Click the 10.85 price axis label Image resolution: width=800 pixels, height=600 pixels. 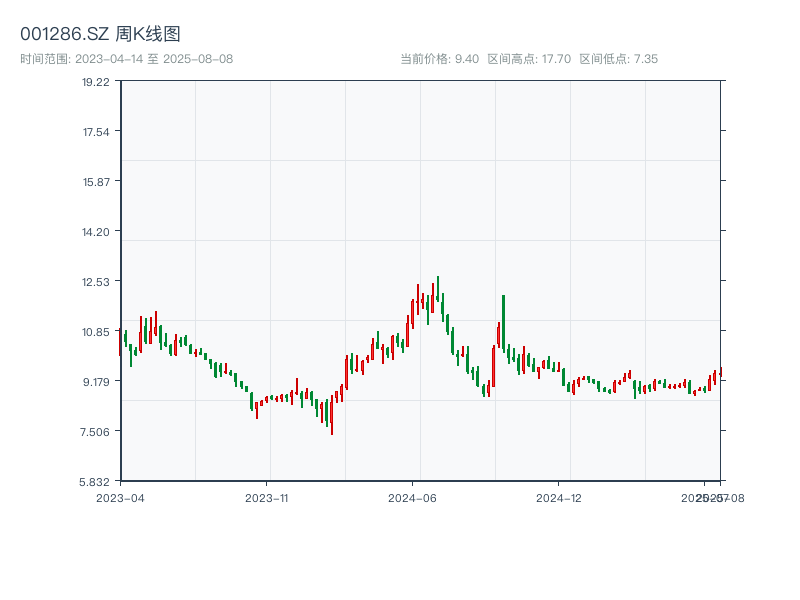click(x=96, y=332)
